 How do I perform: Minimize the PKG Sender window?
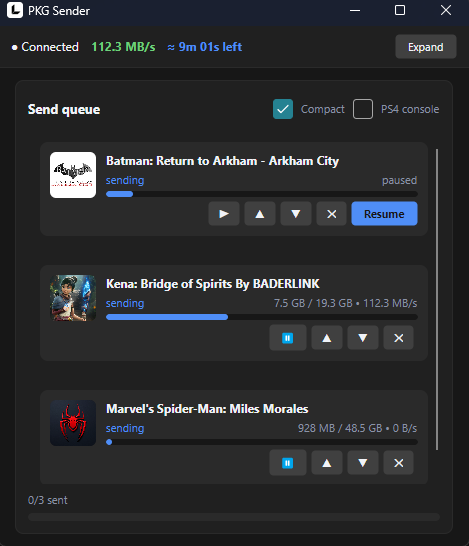355,10
